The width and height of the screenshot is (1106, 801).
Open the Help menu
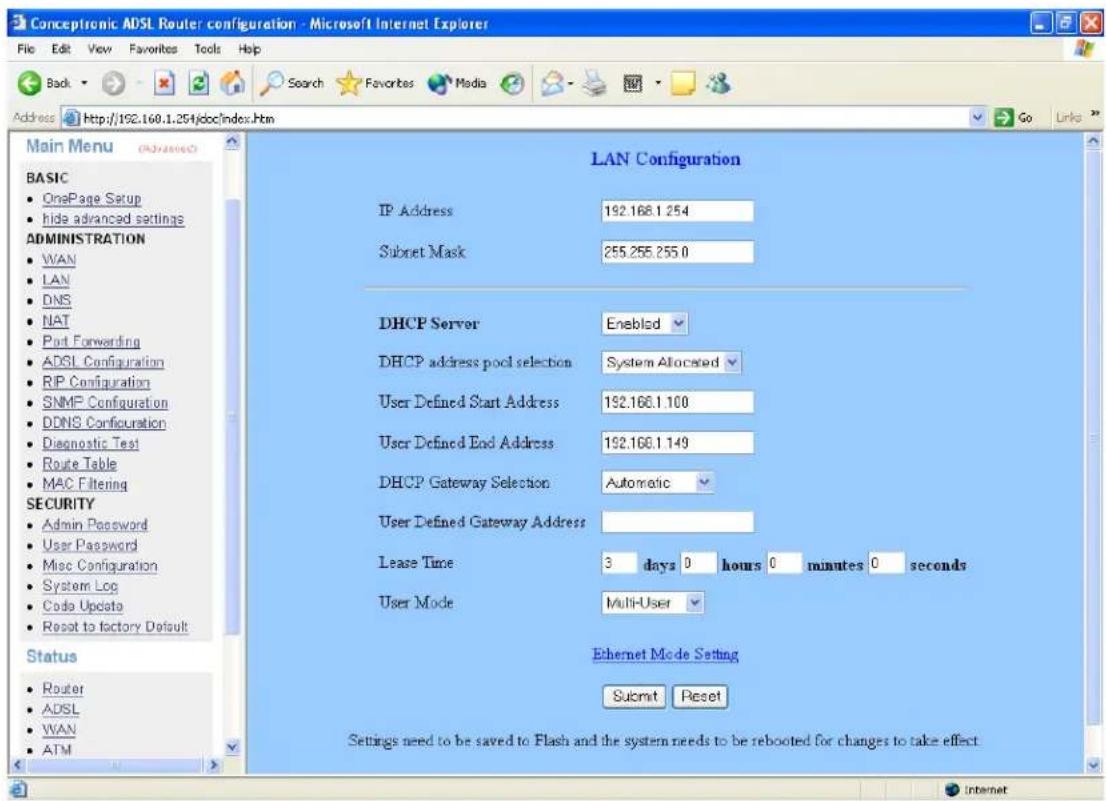click(x=249, y=49)
